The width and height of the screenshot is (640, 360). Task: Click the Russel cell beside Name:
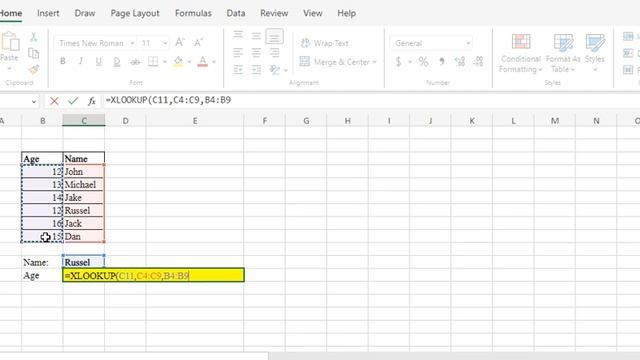pyautogui.click(x=84, y=262)
